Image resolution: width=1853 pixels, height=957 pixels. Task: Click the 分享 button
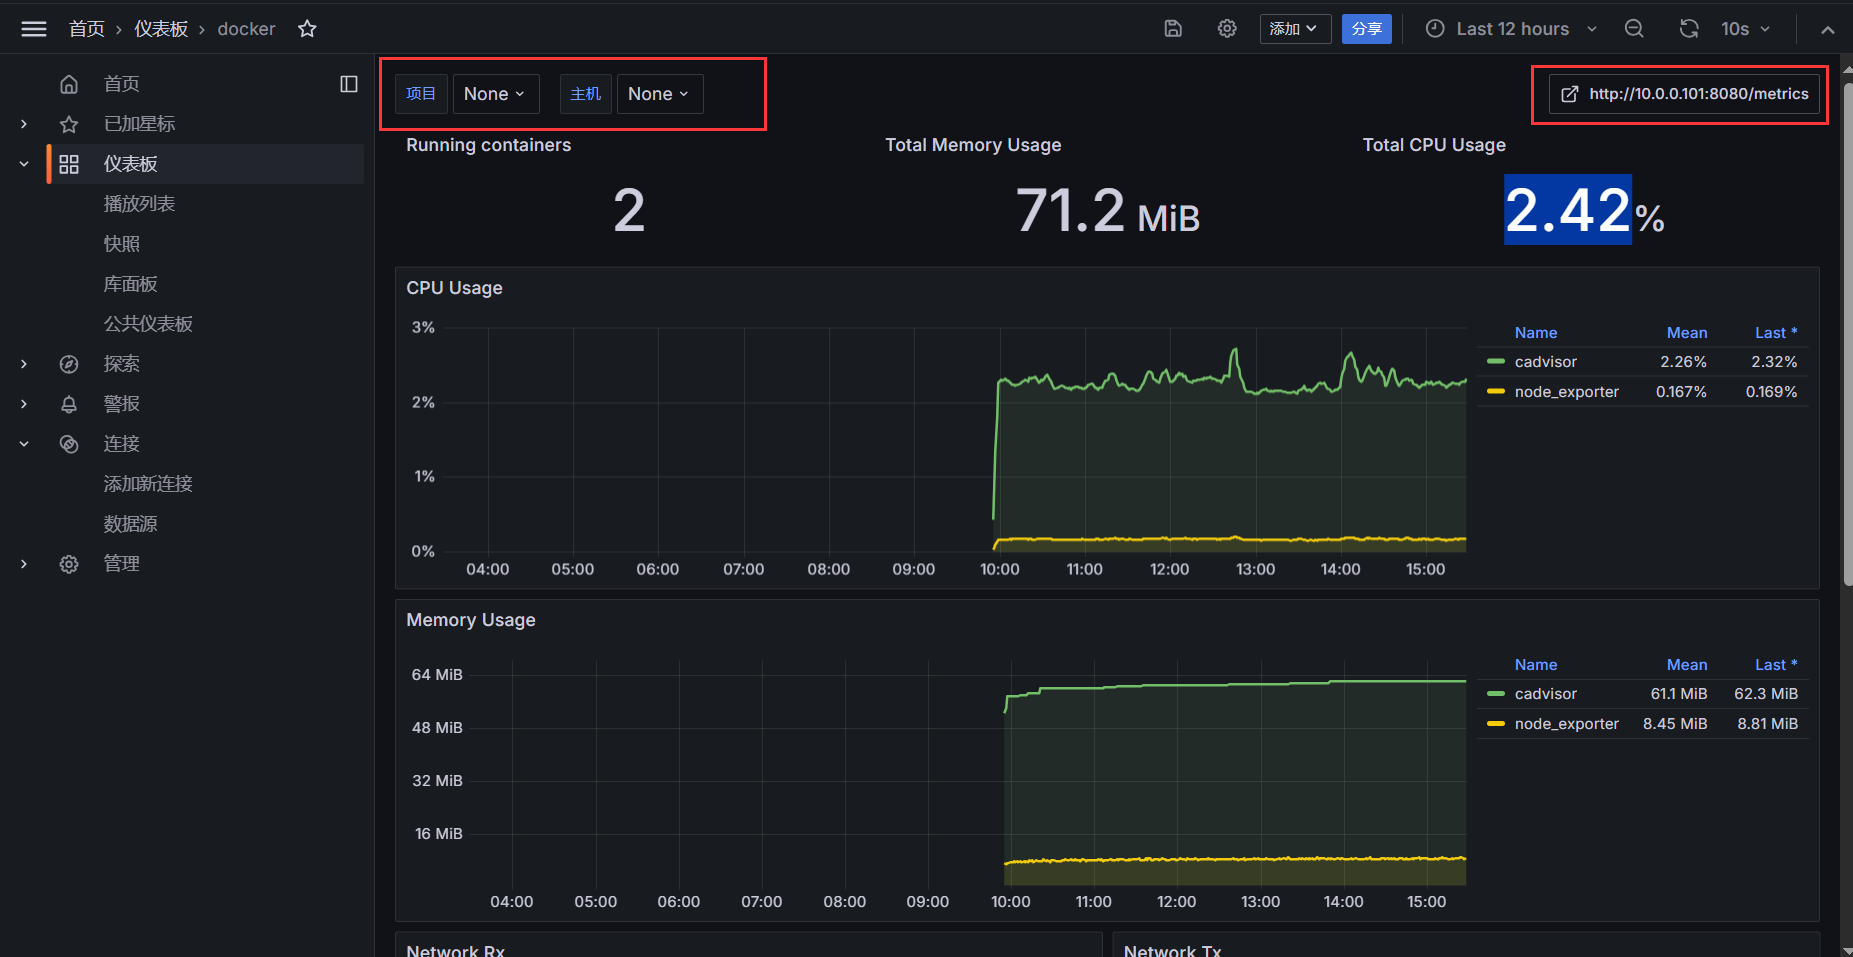pyautogui.click(x=1366, y=29)
